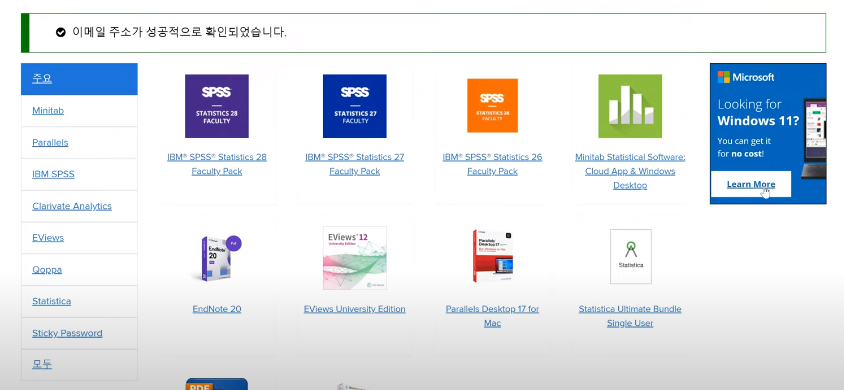Screen dimensions: 844x390
Task: Select the 주요 category tab
Action: [79, 79]
